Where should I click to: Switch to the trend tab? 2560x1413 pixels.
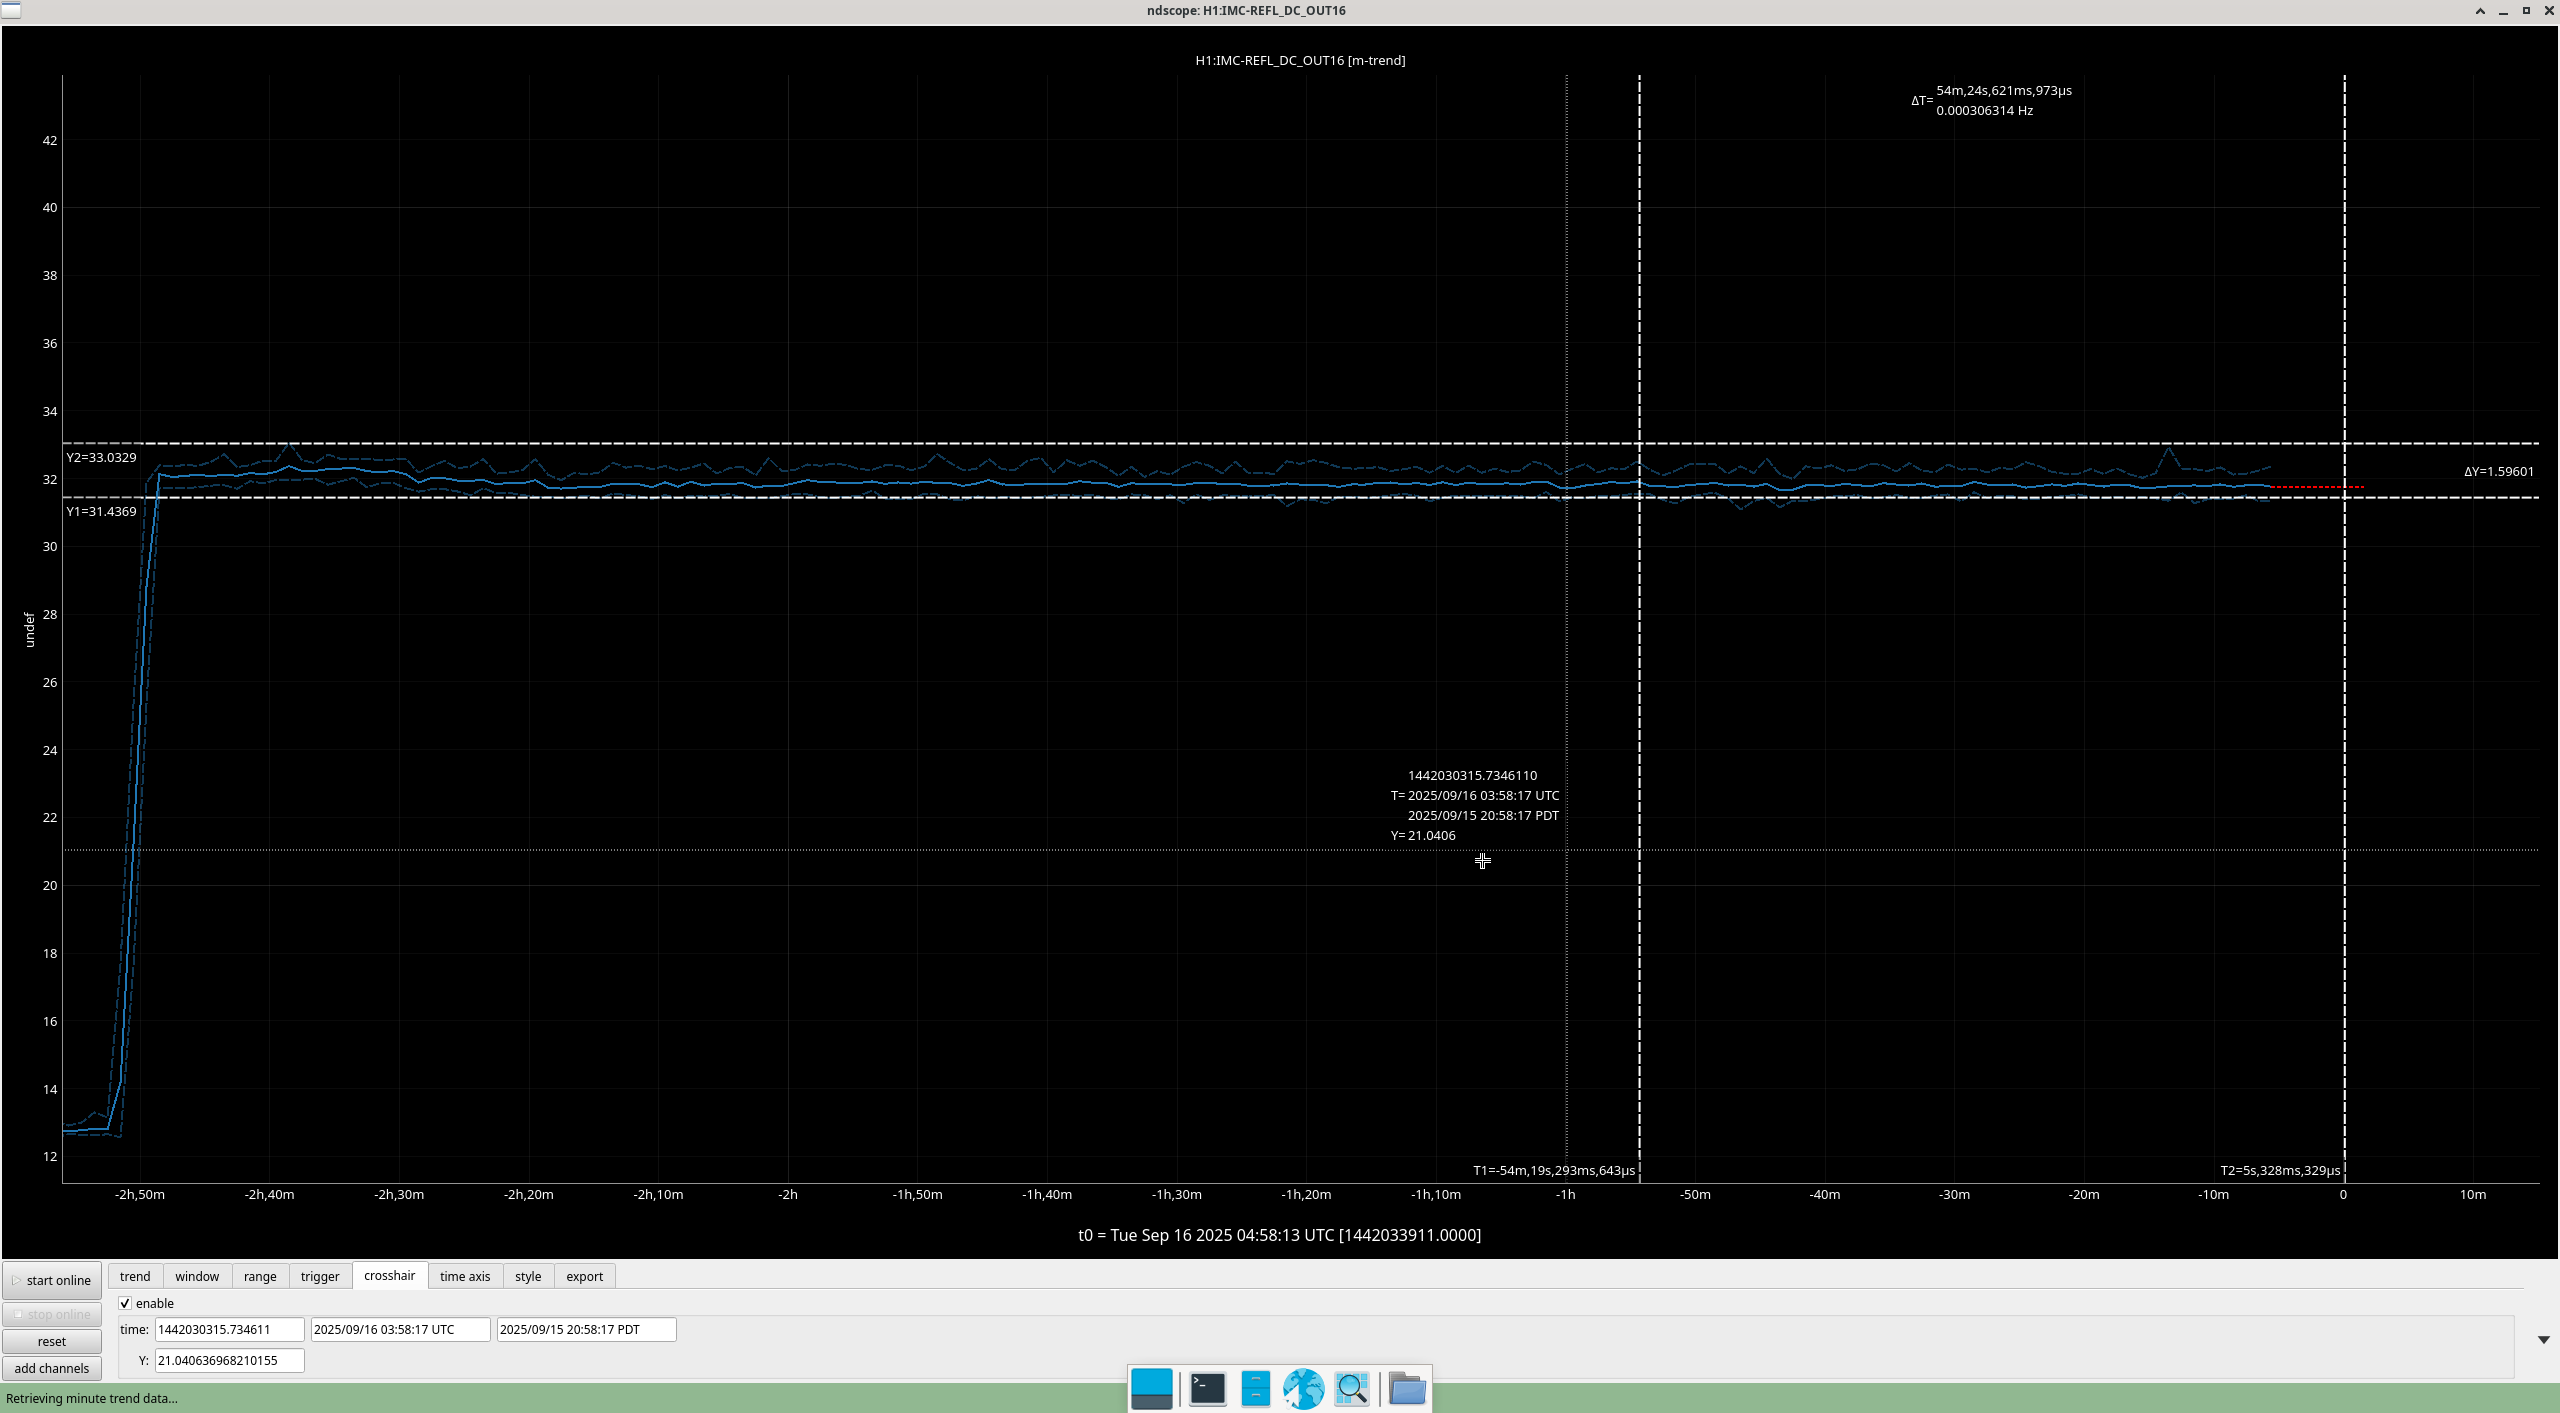135,1276
